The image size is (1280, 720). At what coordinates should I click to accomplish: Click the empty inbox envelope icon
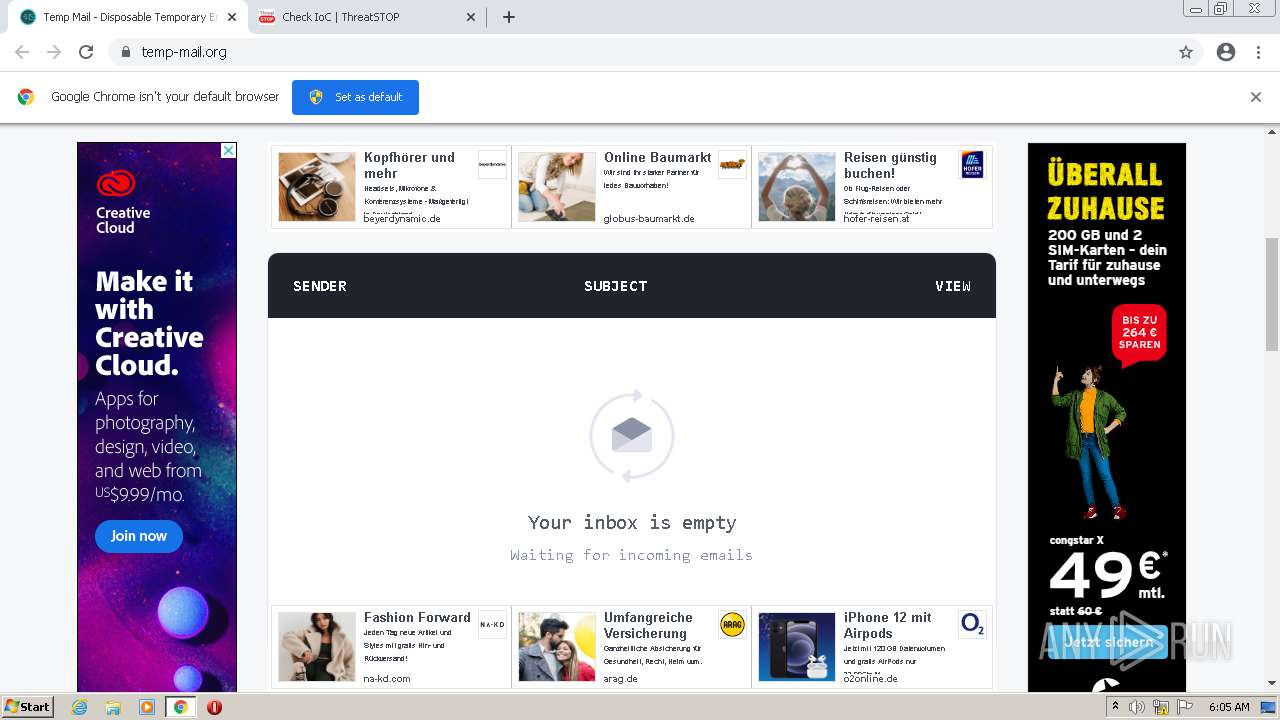(632, 436)
